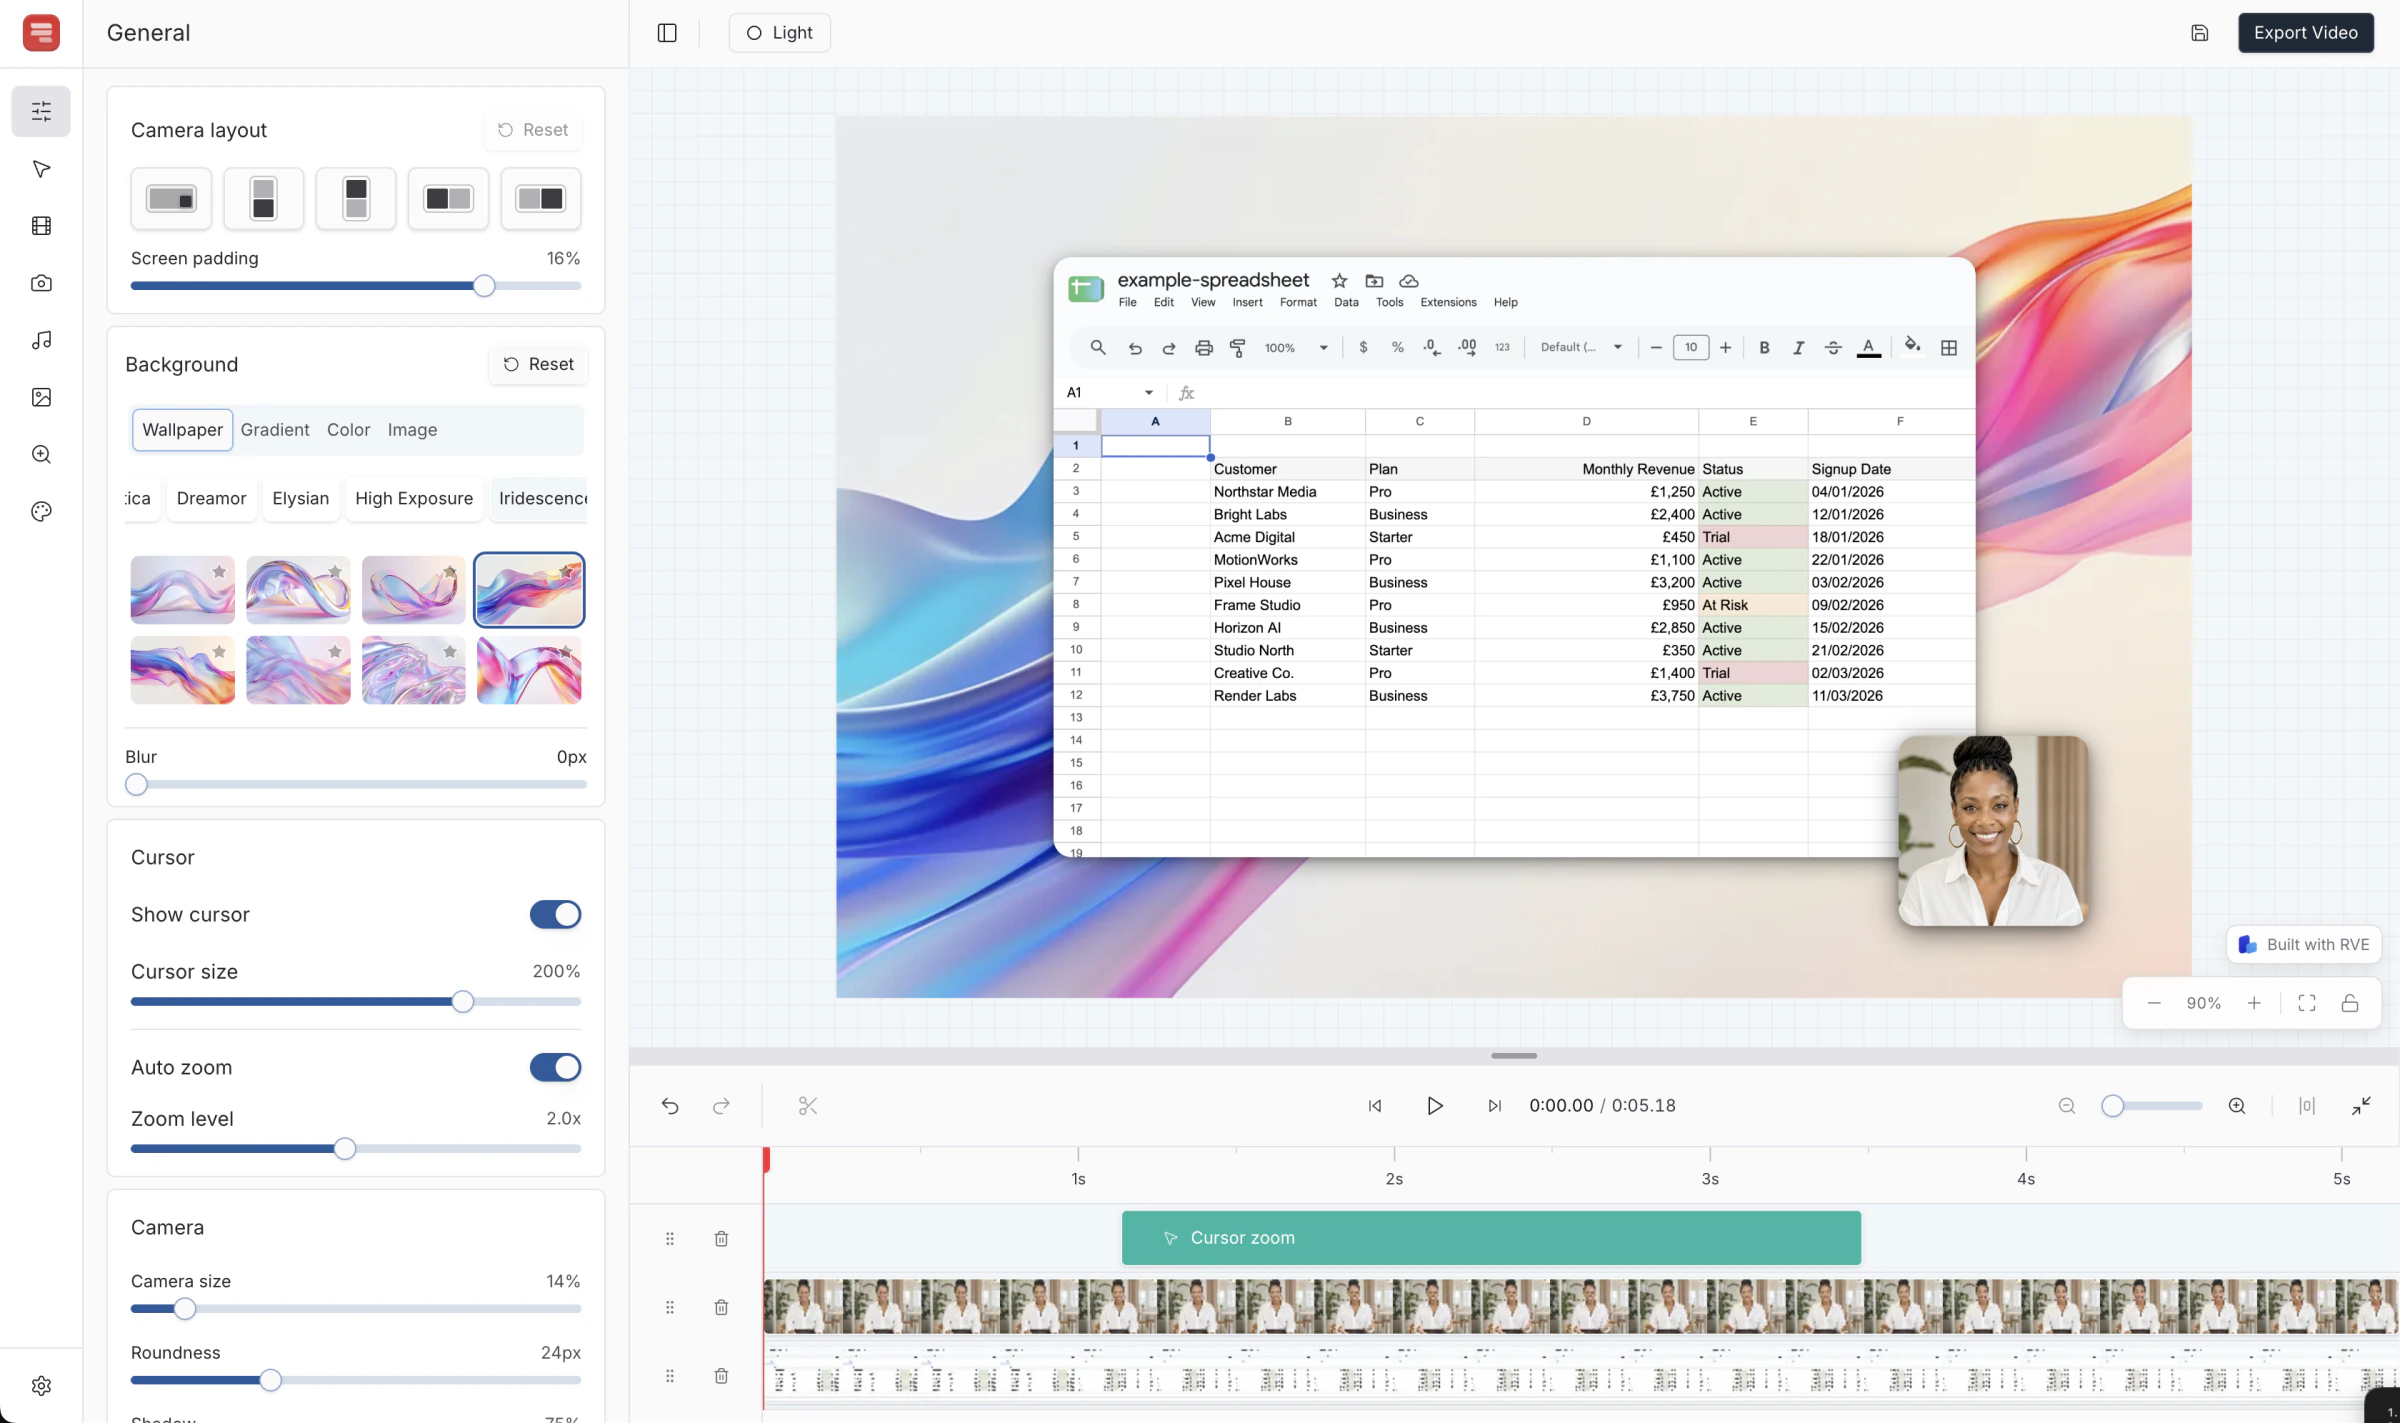2400x1423 pixels.
Task: Choose the Dreamor wallpaper category
Action: pyautogui.click(x=211, y=498)
